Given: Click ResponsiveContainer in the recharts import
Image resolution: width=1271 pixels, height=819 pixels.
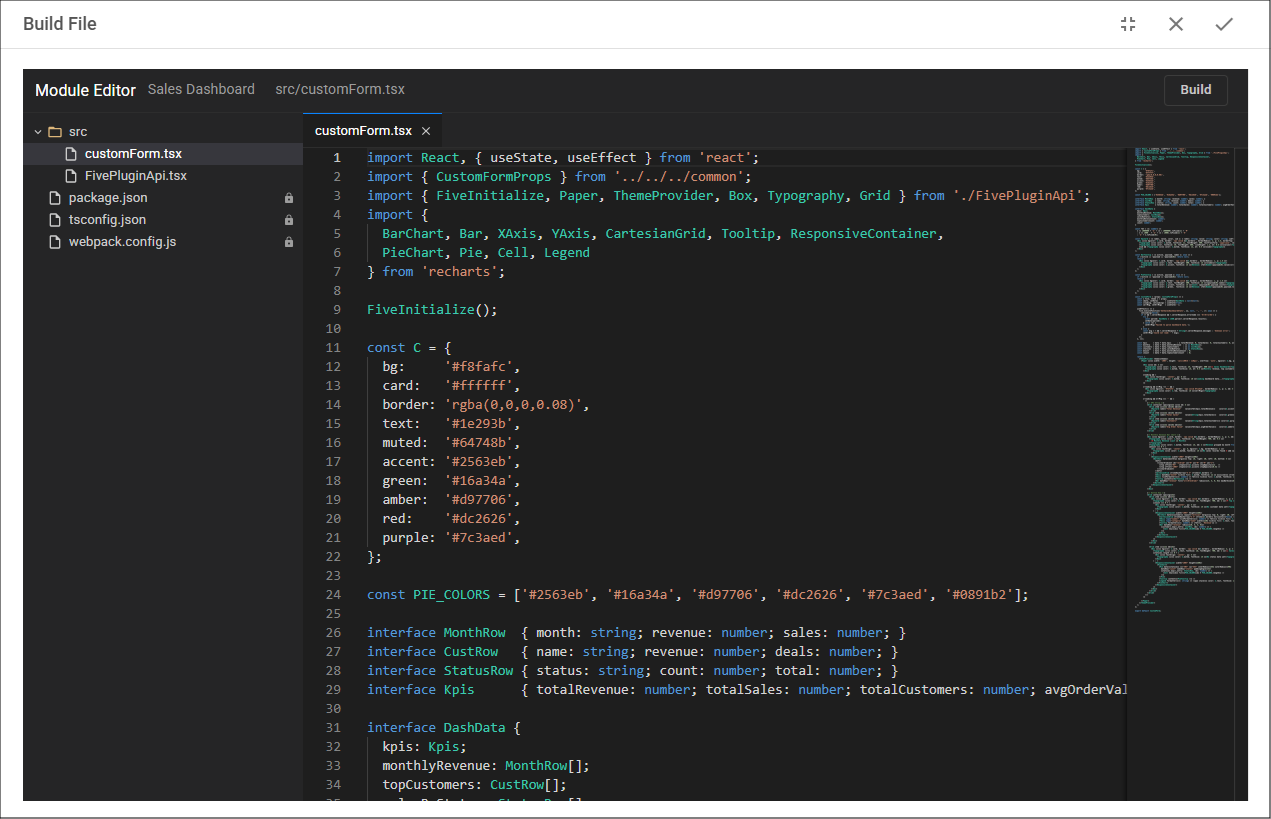Looking at the screenshot, I should tap(863, 234).
